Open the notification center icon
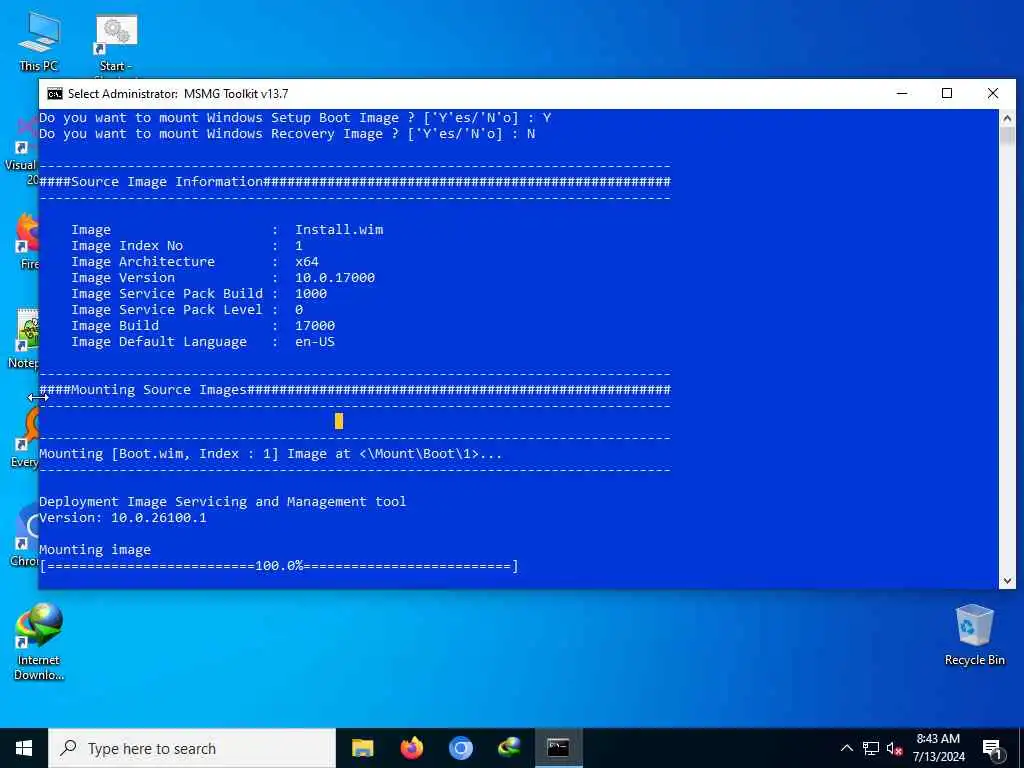Screen dimensions: 1024x768 click(x=992, y=749)
